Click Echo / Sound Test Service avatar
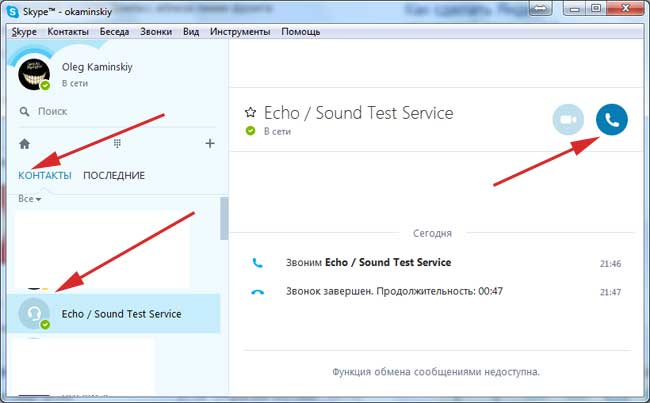Viewport: 650px width, 403px height. [x=36, y=313]
